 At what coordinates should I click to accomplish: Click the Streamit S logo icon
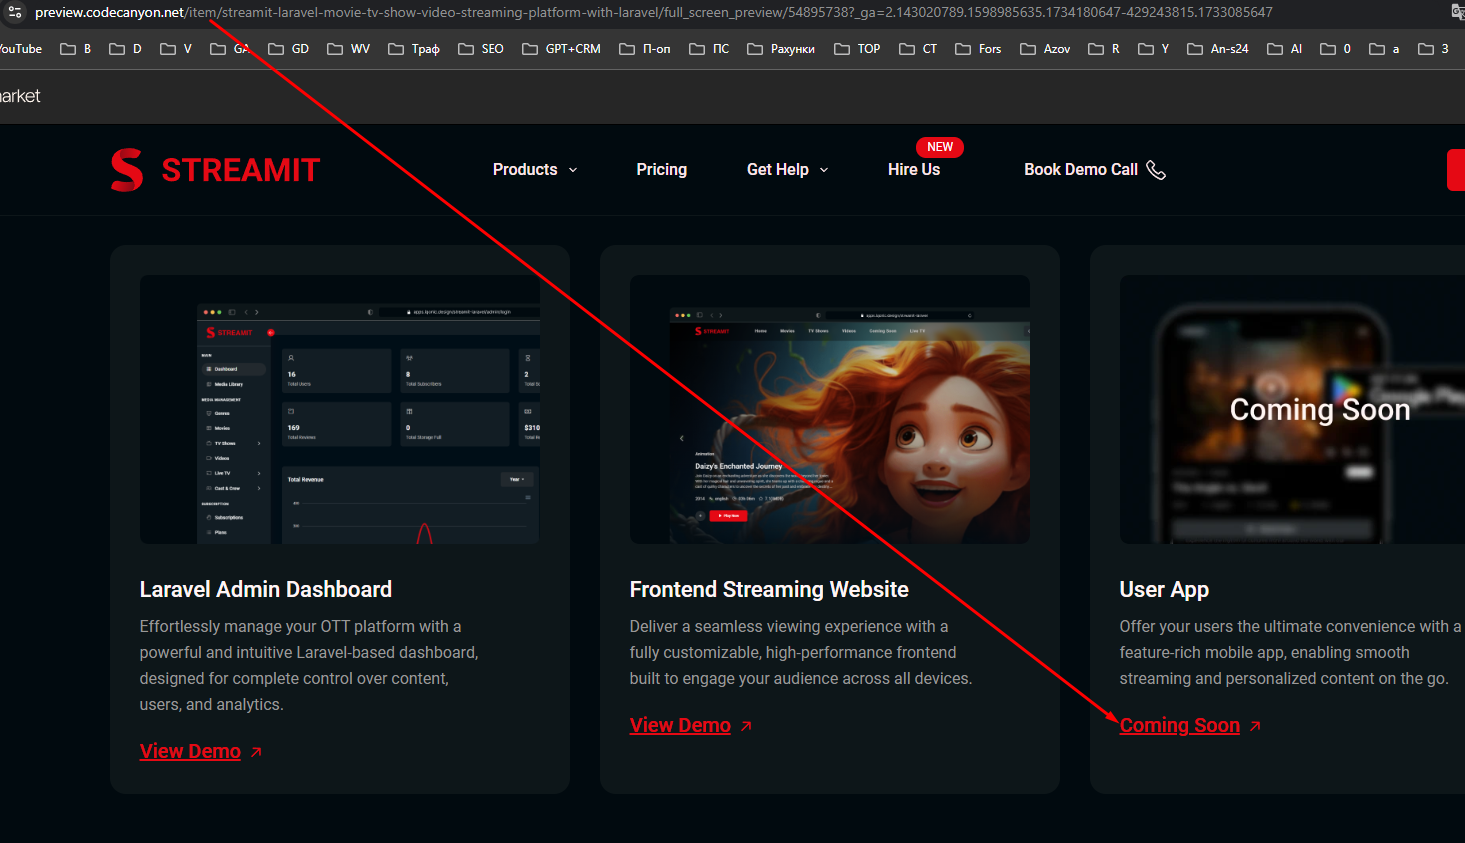coord(127,170)
